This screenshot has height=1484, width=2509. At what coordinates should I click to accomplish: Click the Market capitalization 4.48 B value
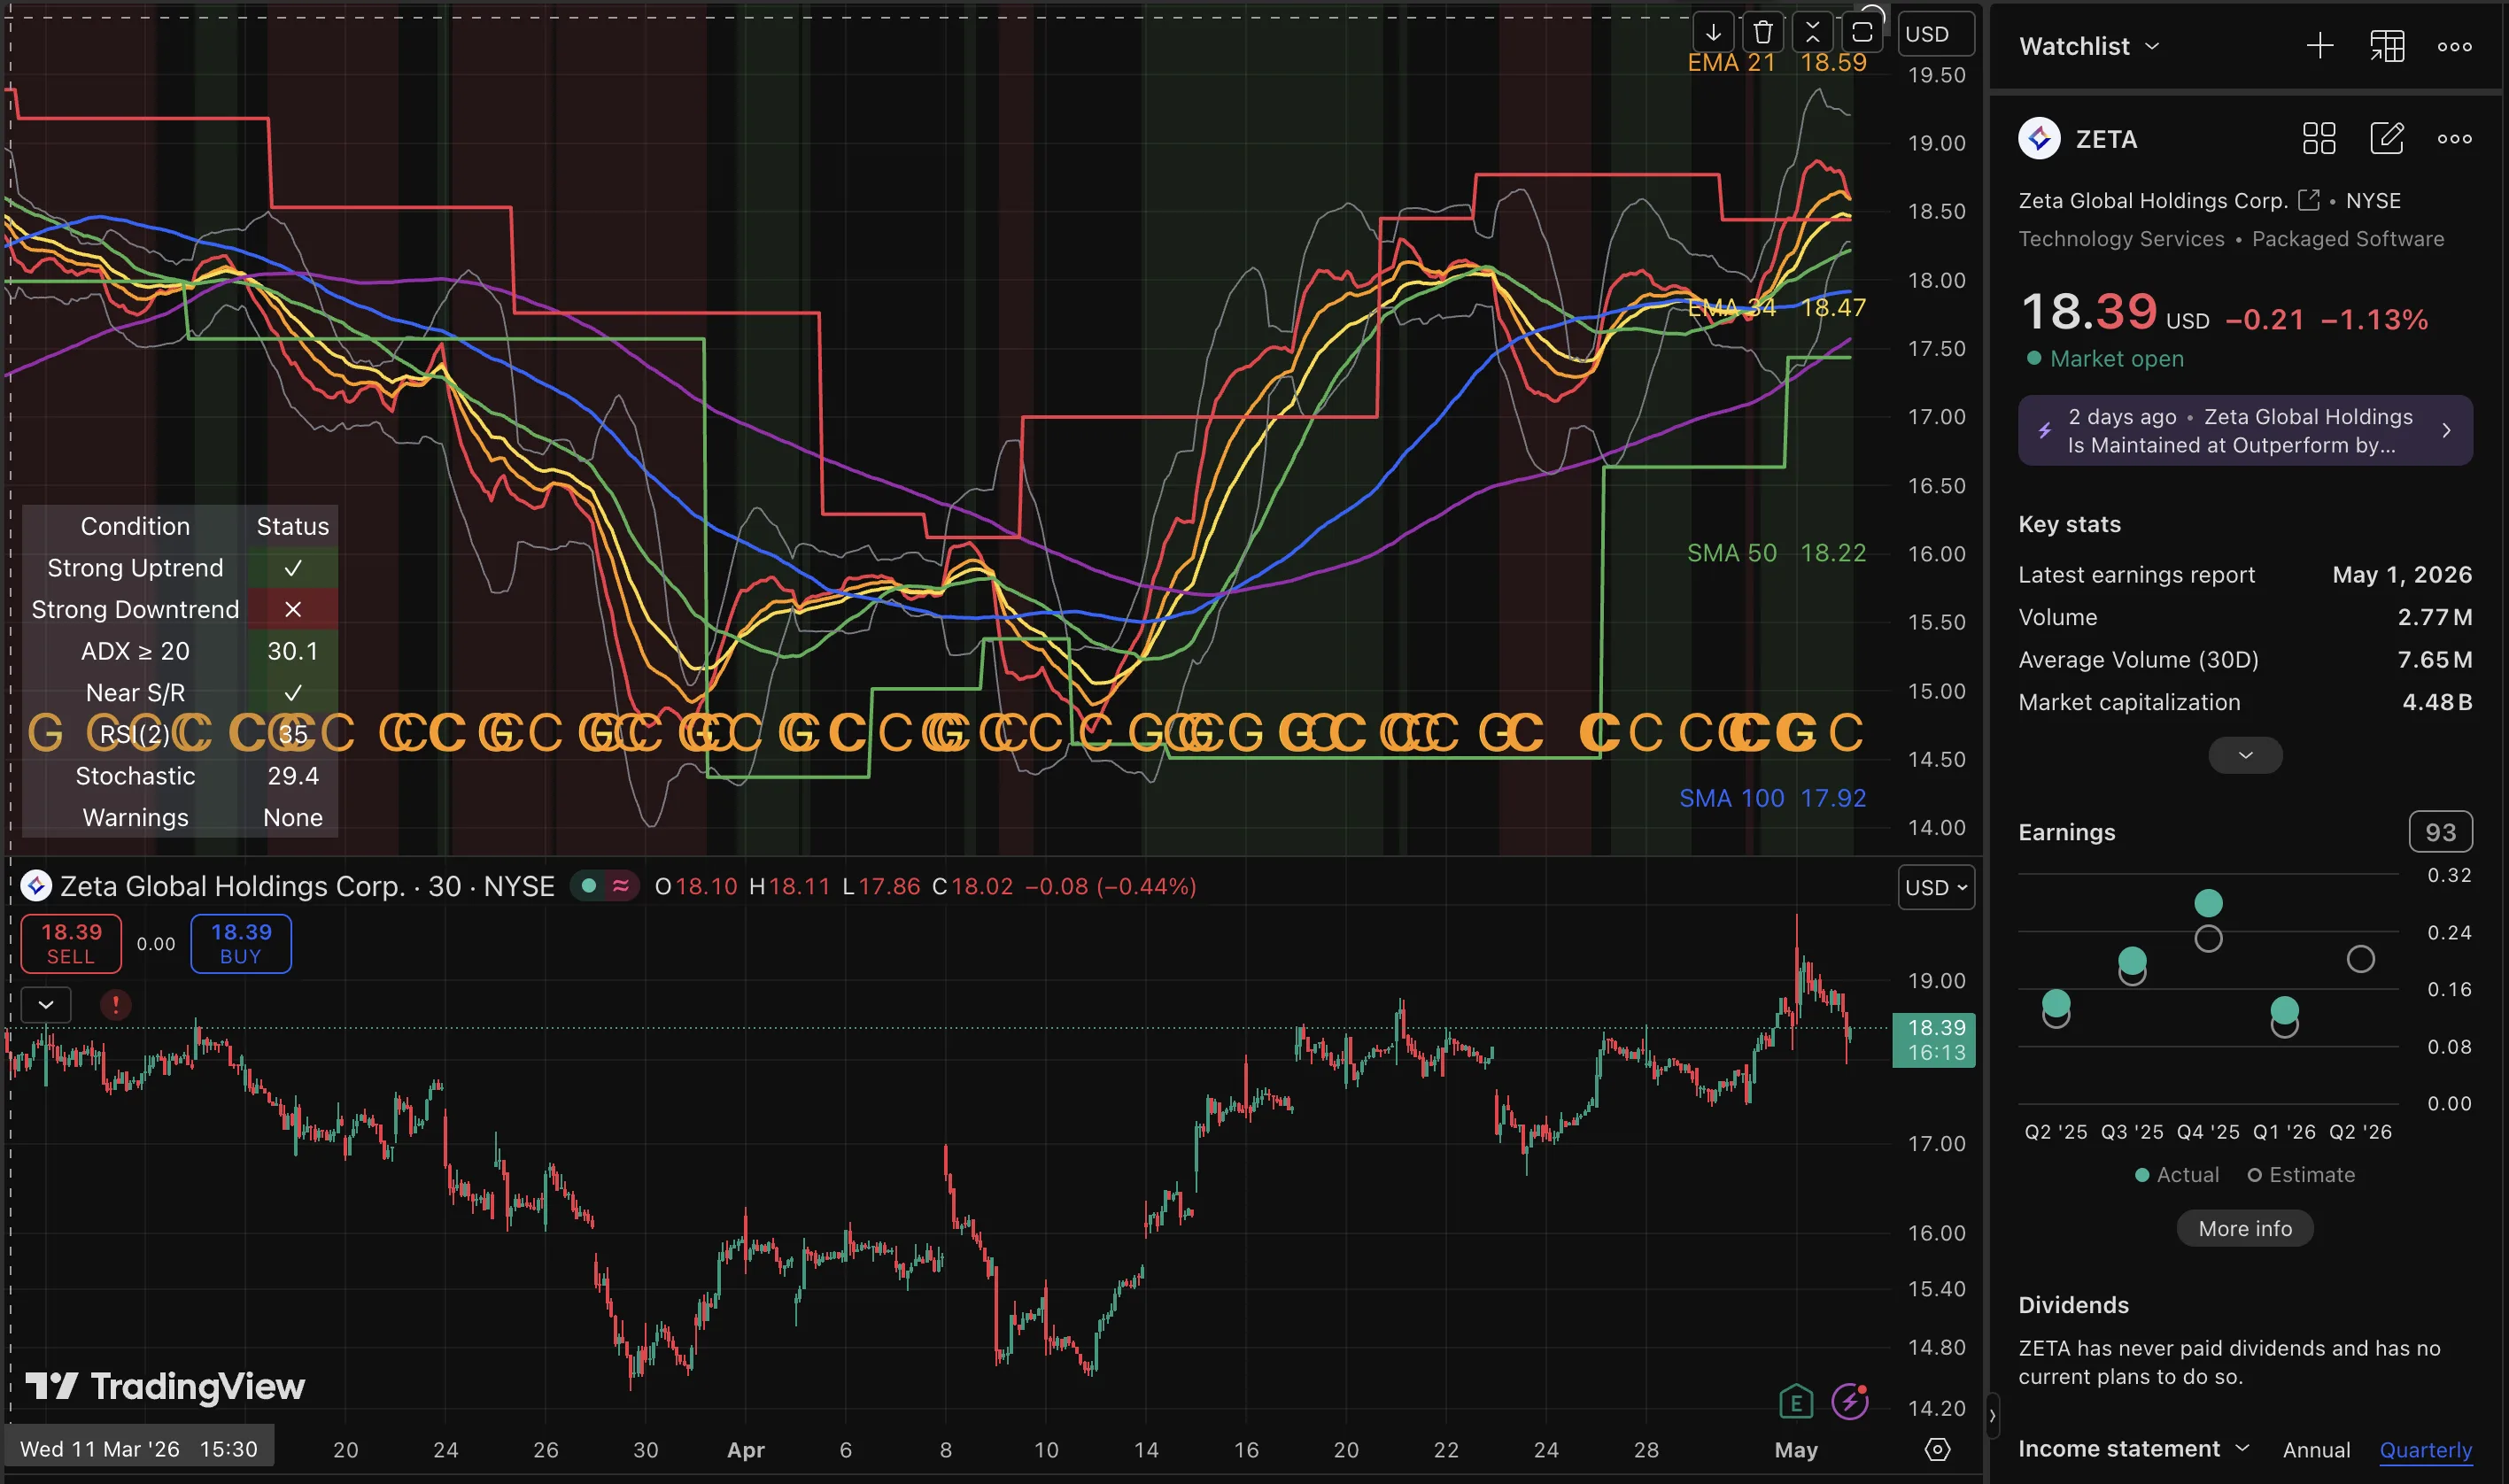[x=2436, y=702]
